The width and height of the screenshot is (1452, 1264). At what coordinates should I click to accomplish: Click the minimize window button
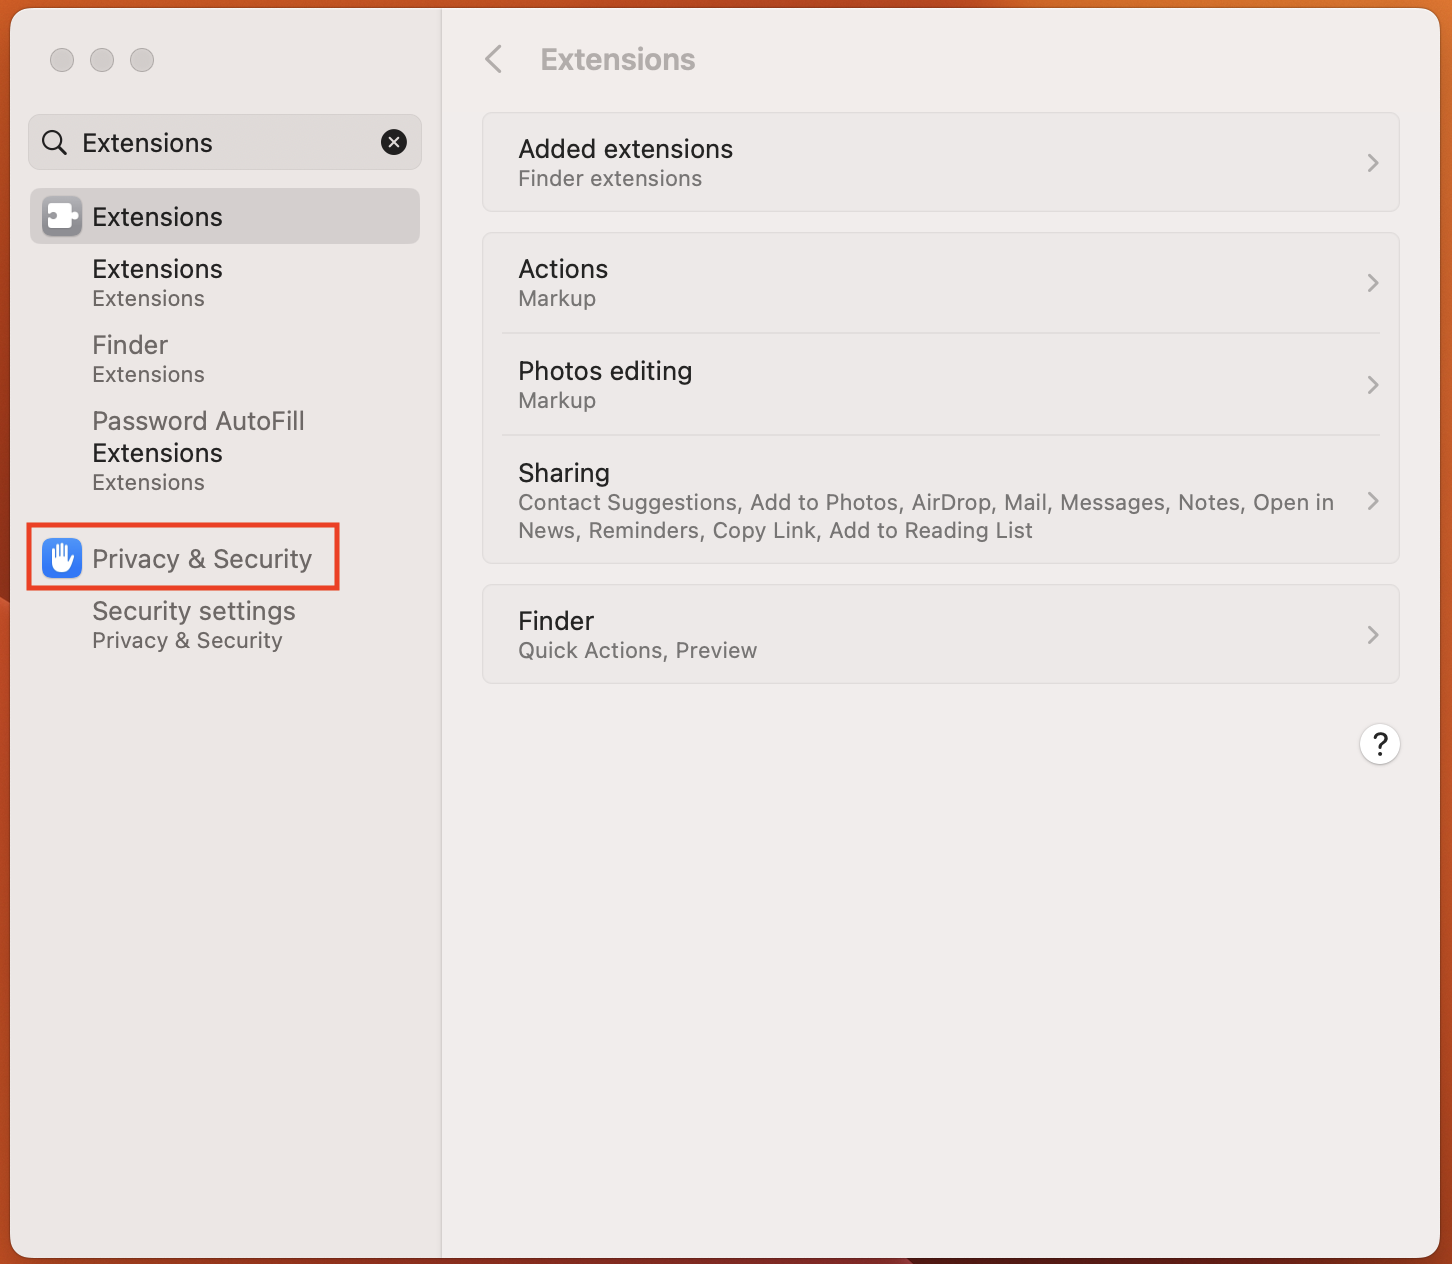click(102, 60)
